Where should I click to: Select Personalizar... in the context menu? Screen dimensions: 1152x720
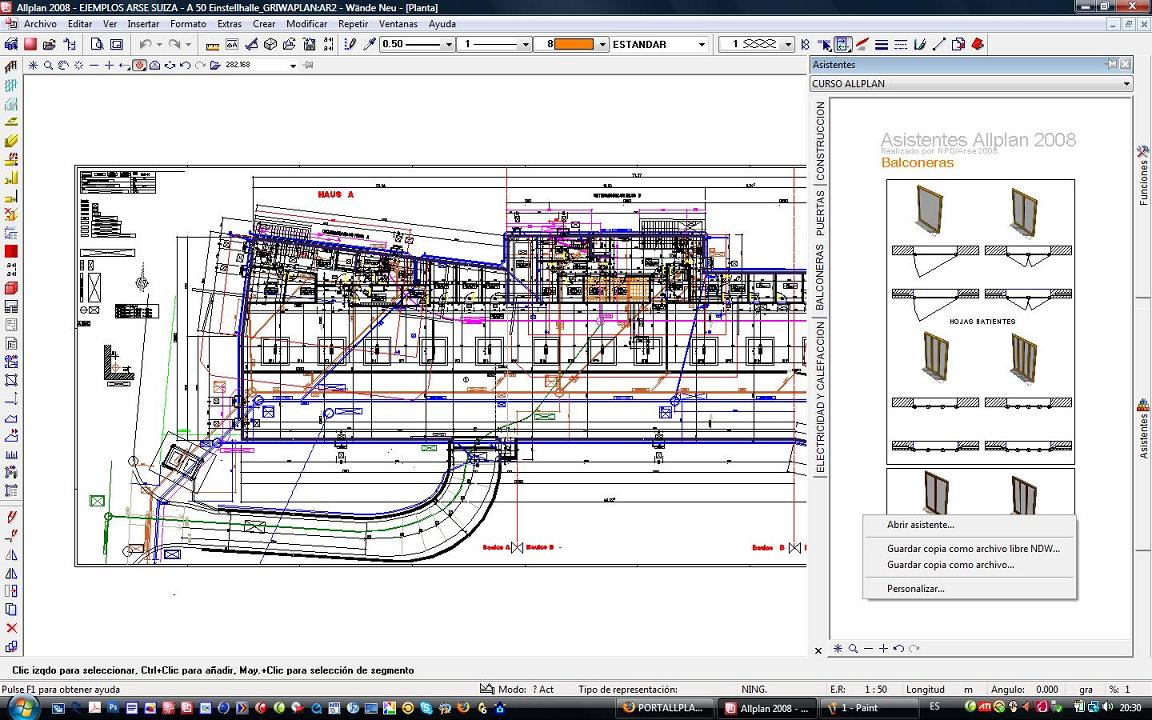915,588
